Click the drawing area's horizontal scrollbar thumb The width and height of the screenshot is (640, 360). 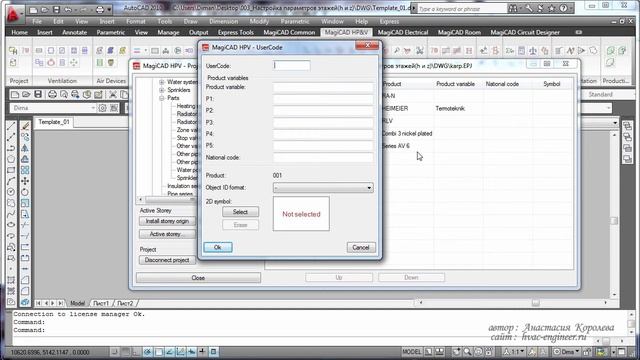point(536,303)
